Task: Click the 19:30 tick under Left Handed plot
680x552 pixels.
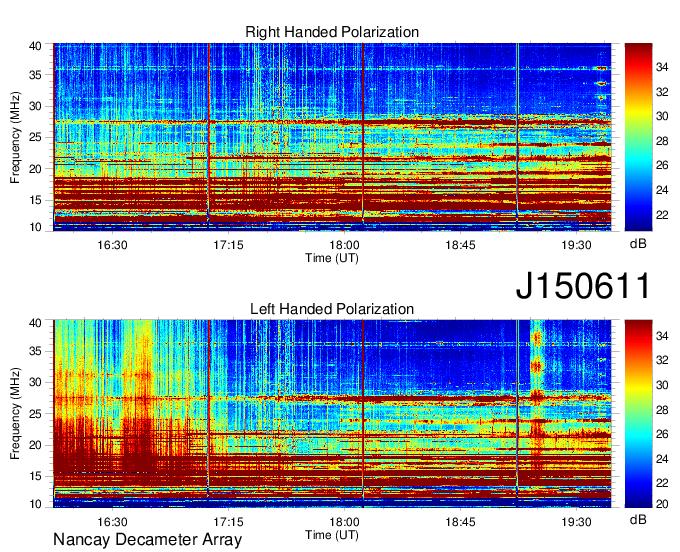Action: click(576, 521)
